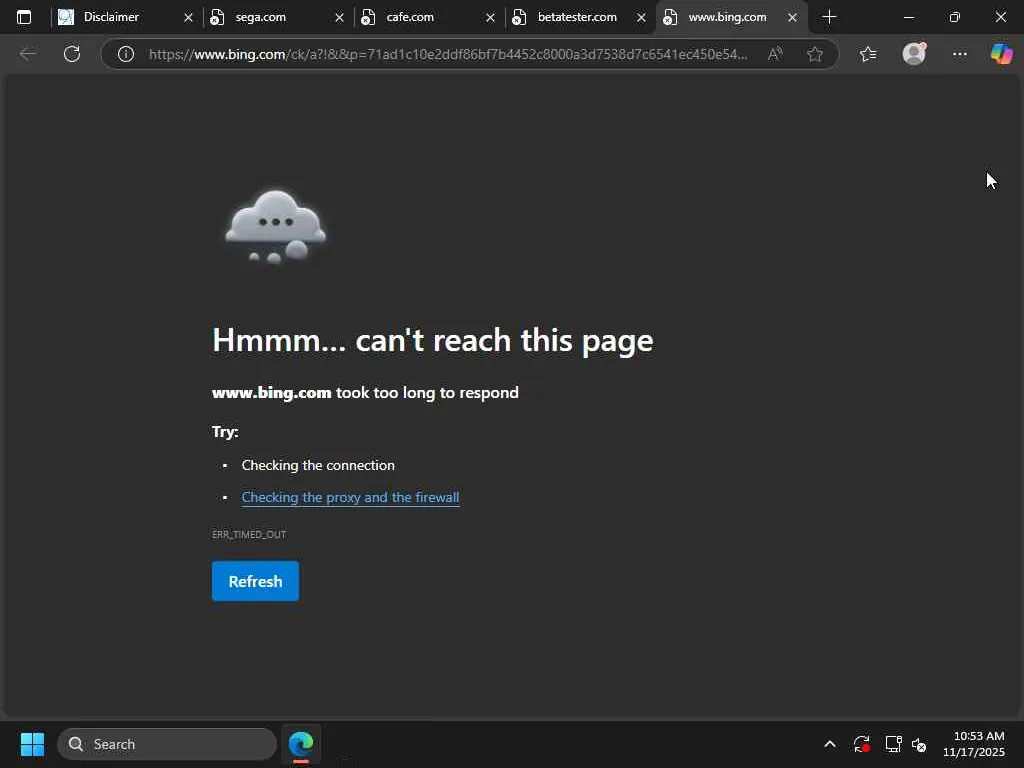This screenshot has height=768, width=1024.
Task: Open the muted volume tray icon
Action: (x=919, y=744)
